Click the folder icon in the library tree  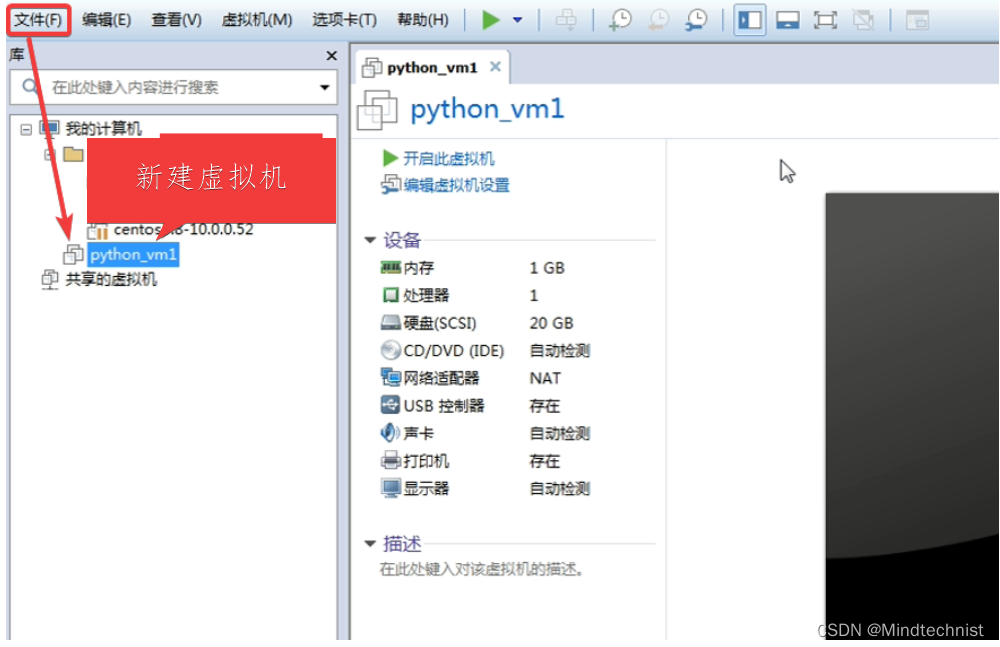tap(73, 154)
